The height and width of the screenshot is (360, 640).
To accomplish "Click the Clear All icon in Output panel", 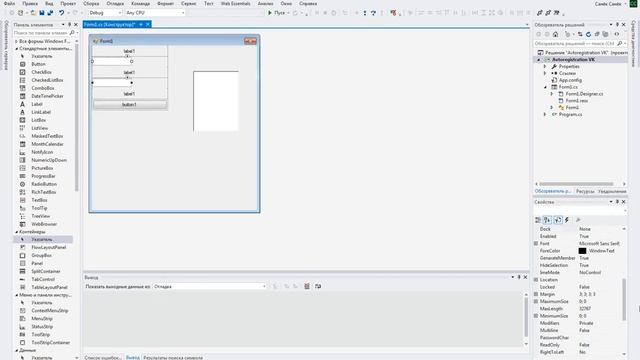I will coord(307,287).
